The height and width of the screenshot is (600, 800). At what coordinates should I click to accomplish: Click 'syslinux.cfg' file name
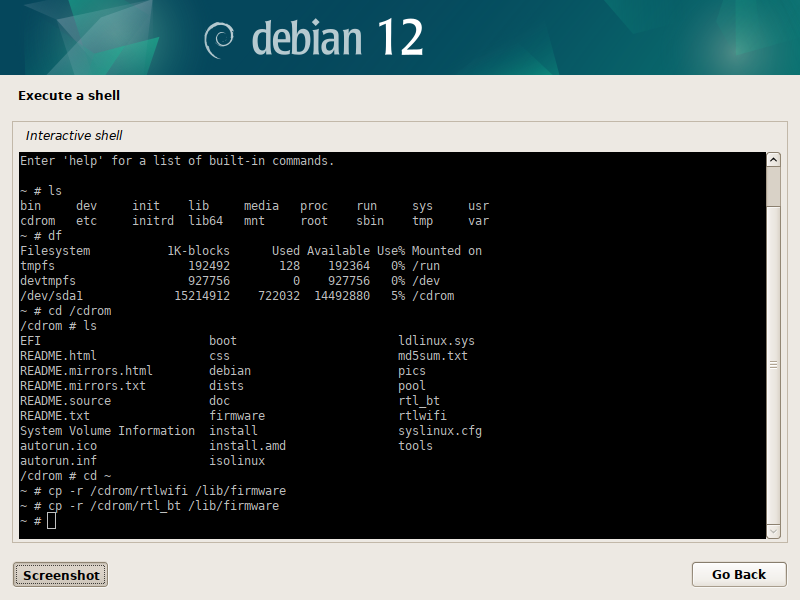click(440, 431)
